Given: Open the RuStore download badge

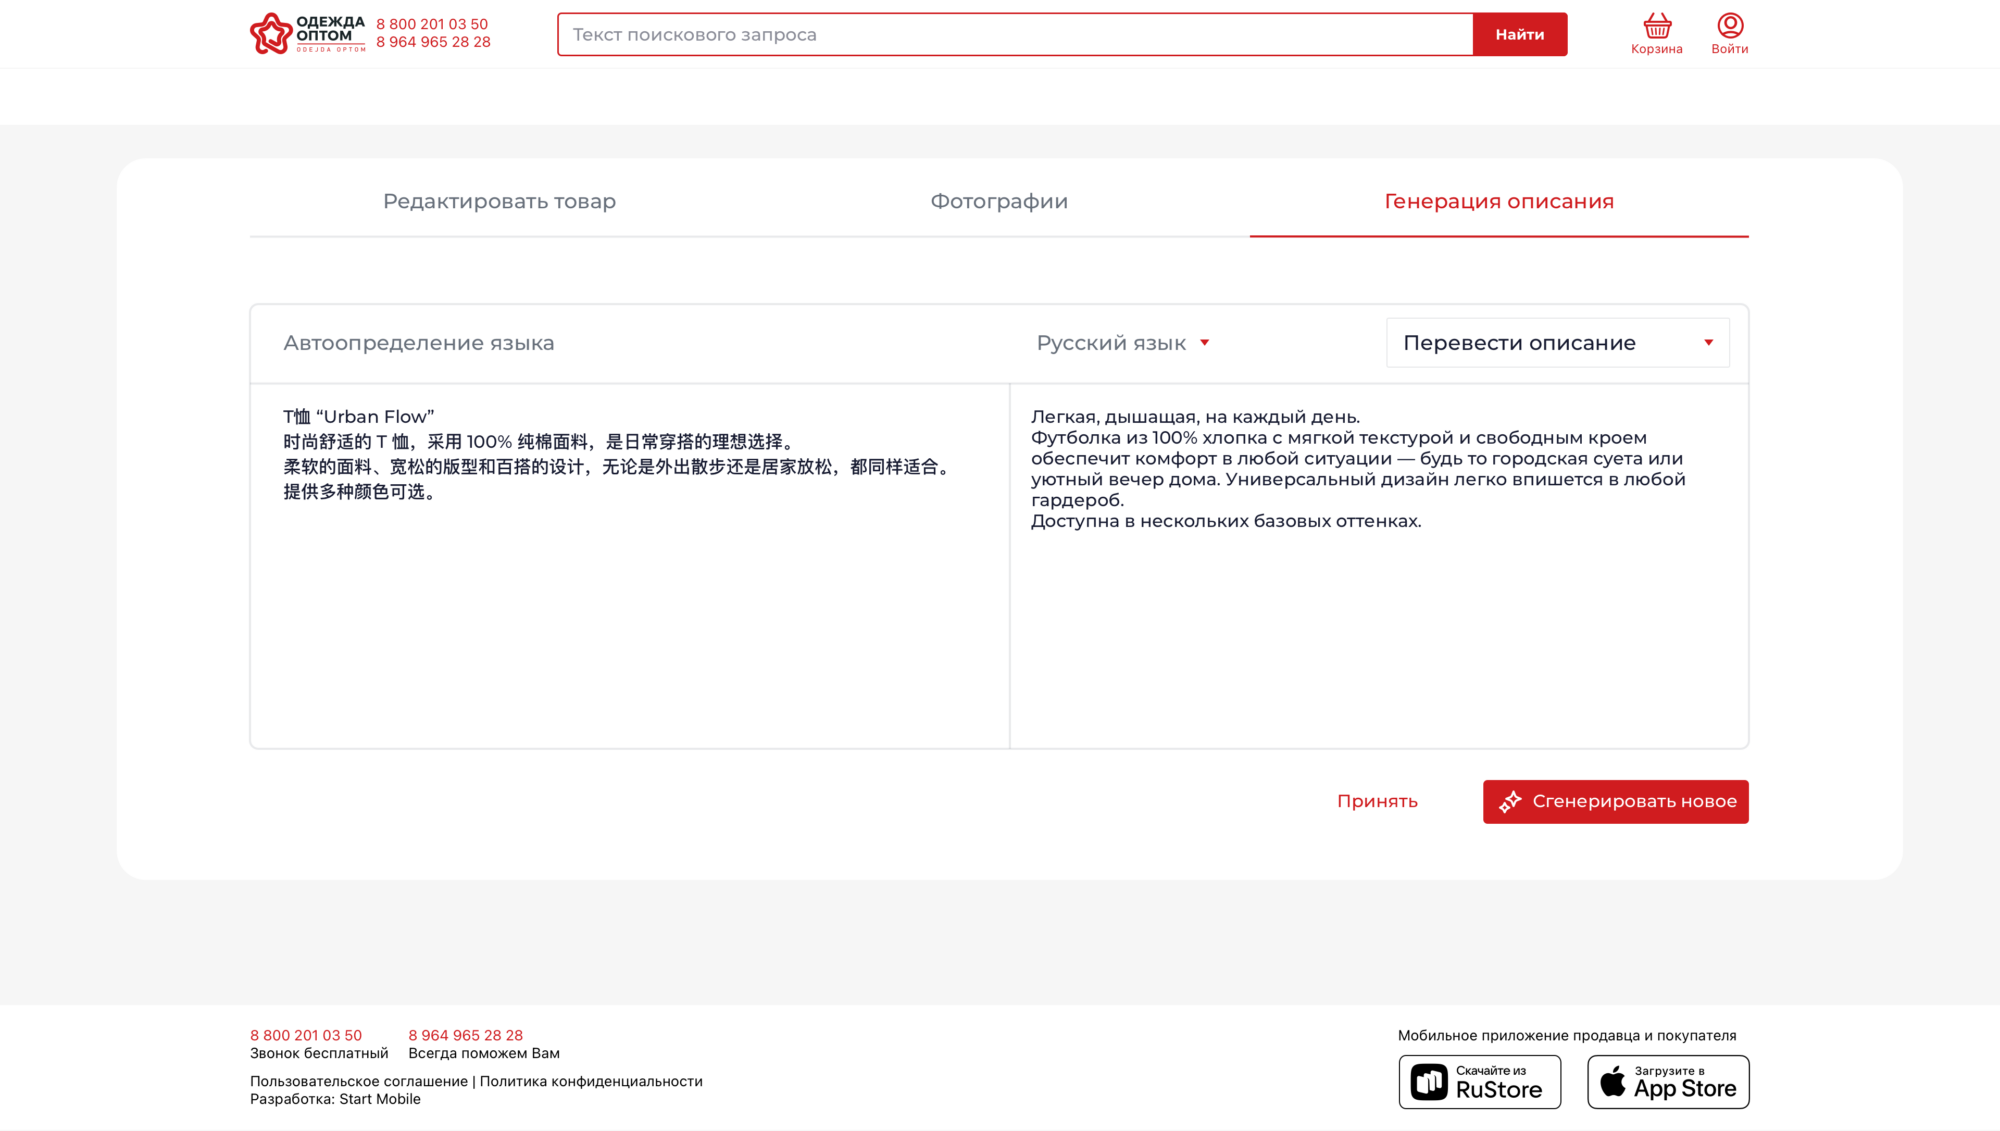Looking at the screenshot, I should pyautogui.click(x=1479, y=1081).
